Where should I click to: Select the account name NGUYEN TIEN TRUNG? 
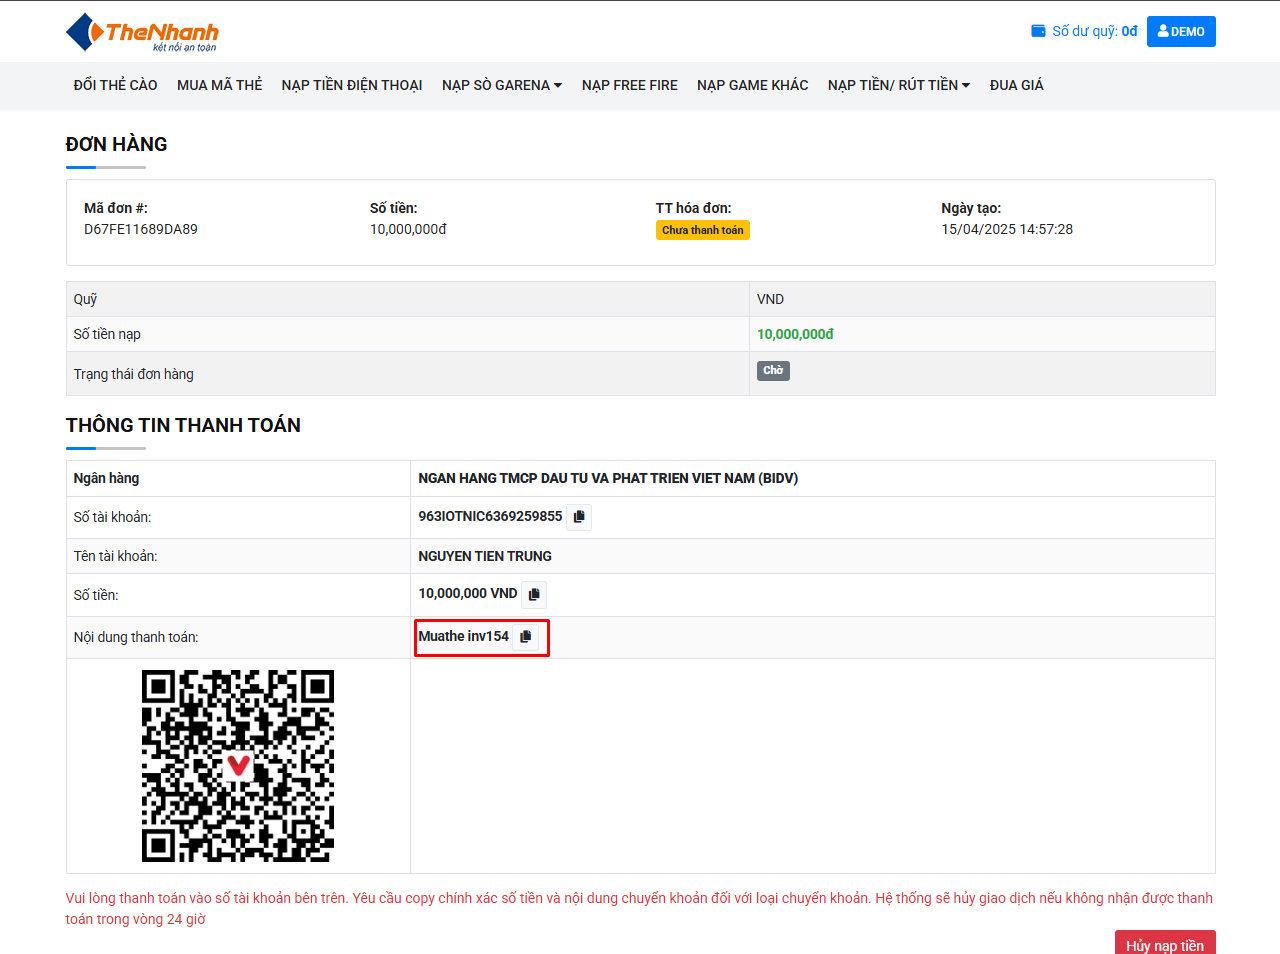click(485, 556)
